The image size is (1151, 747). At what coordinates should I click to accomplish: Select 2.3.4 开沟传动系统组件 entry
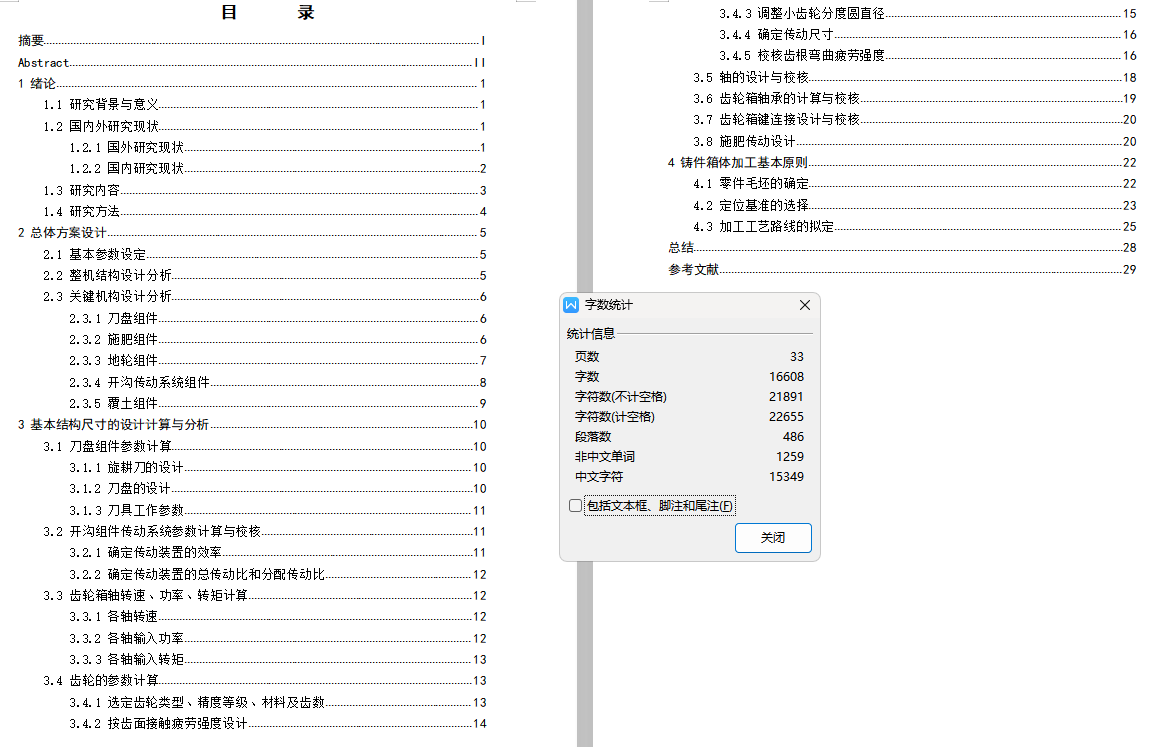point(277,382)
